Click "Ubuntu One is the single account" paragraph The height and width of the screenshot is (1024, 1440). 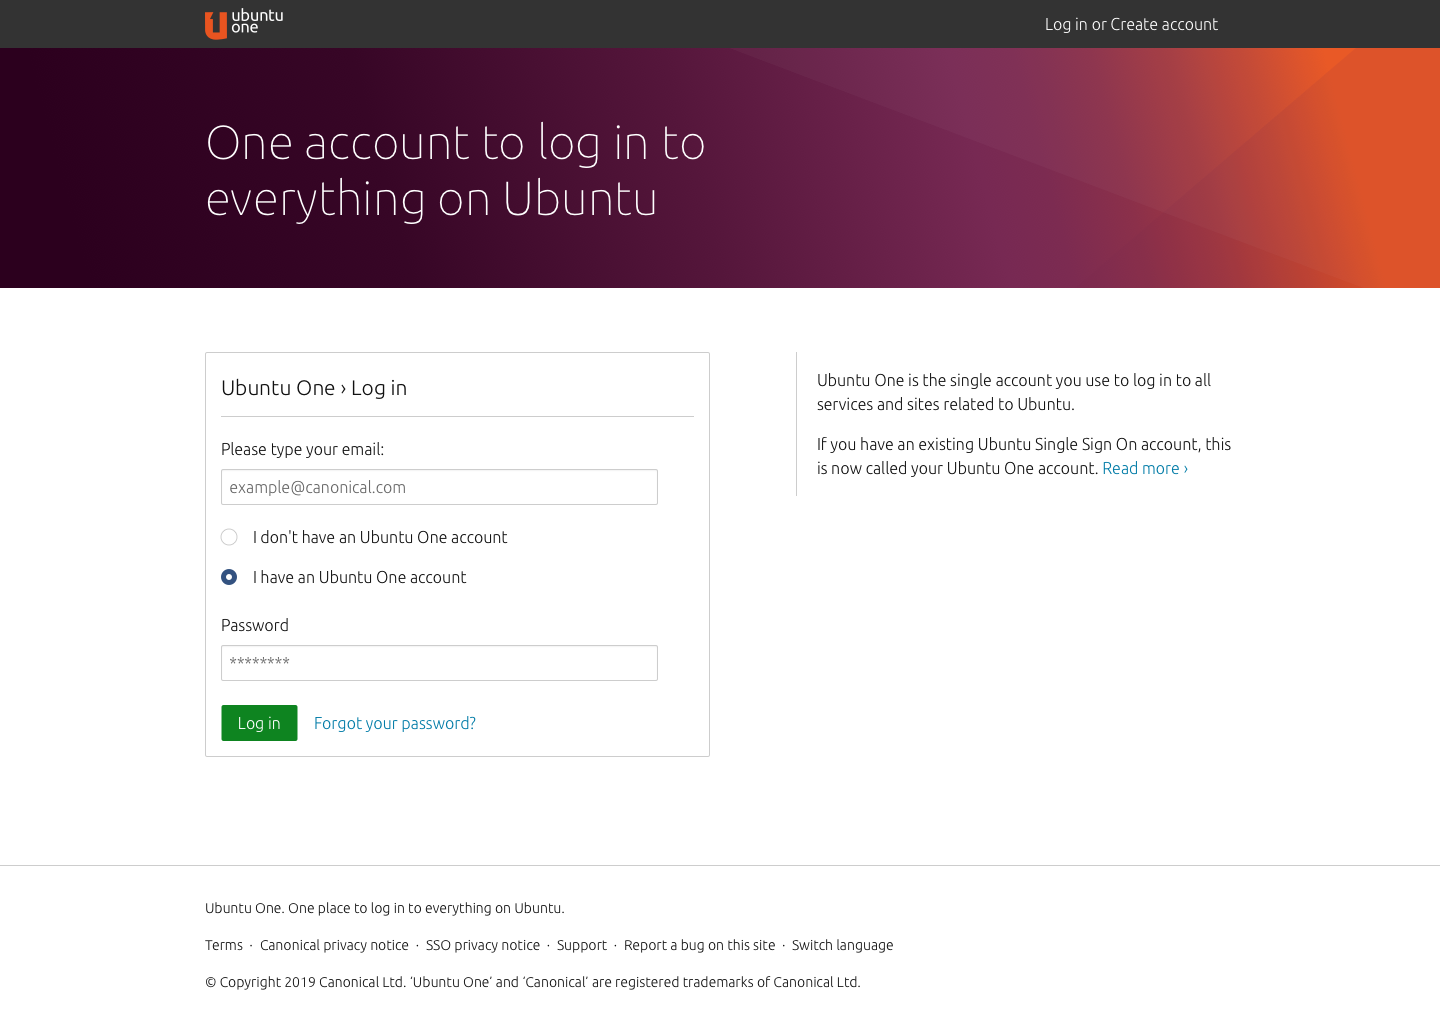click(1014, 392)
